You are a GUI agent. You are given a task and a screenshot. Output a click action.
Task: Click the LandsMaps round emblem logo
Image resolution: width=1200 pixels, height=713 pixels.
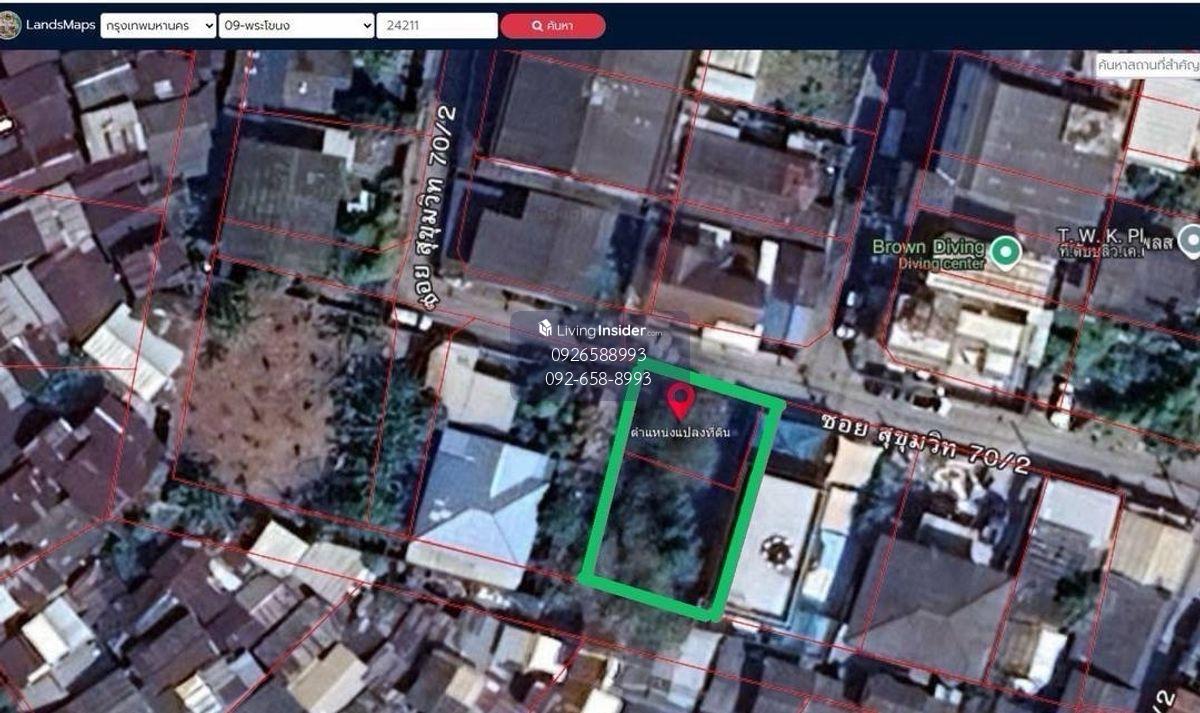tap(10, 25)
